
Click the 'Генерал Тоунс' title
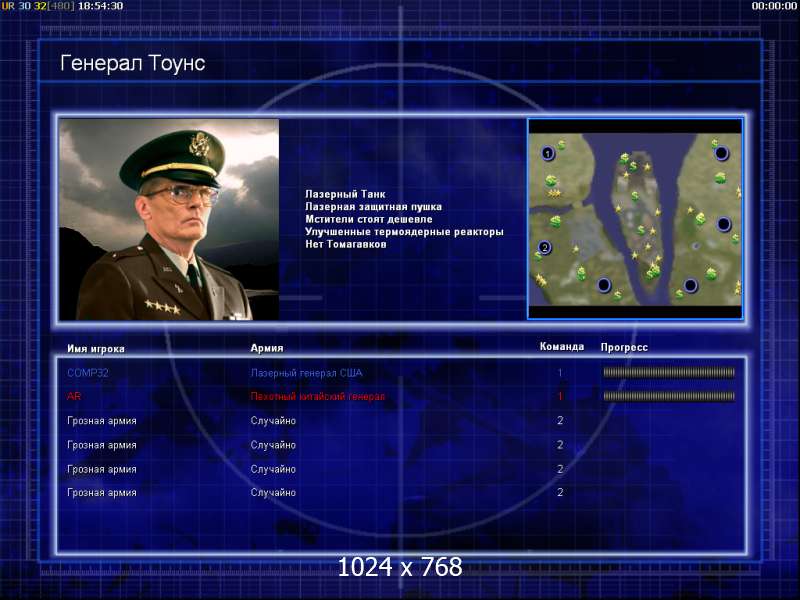click(x=133, y=63)
